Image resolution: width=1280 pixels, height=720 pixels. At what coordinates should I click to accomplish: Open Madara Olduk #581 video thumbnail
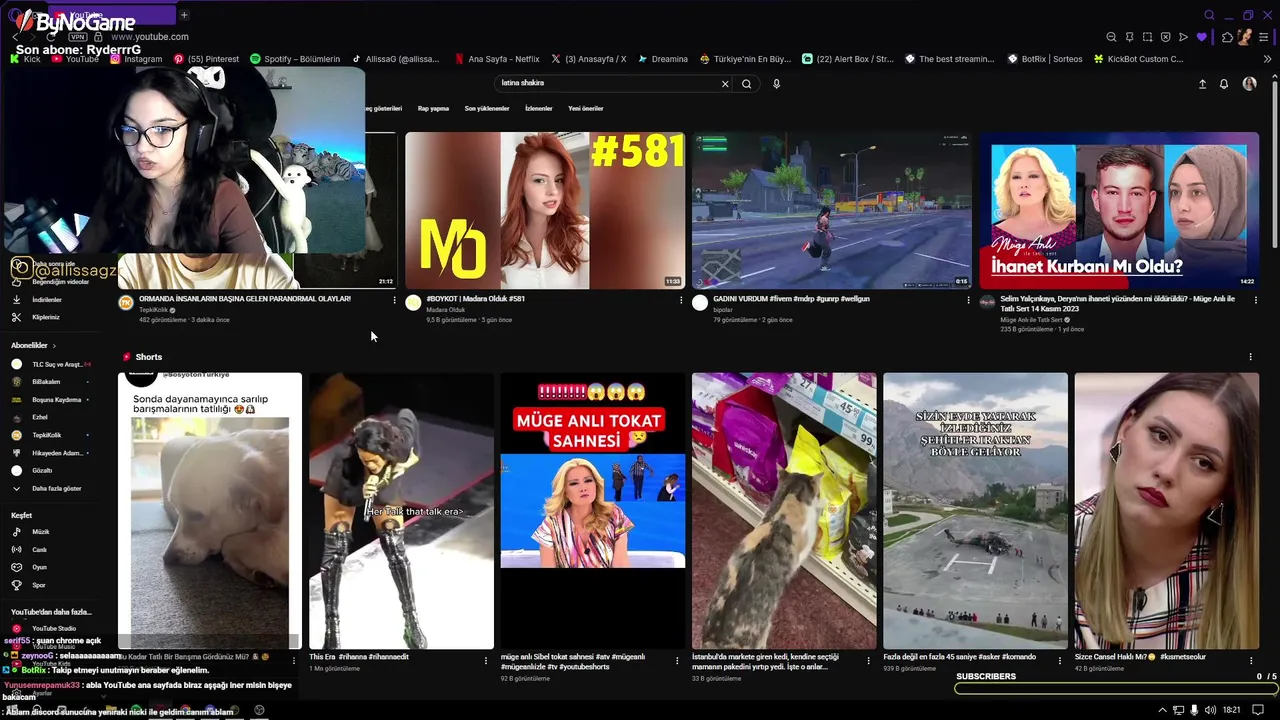(545, 210)
